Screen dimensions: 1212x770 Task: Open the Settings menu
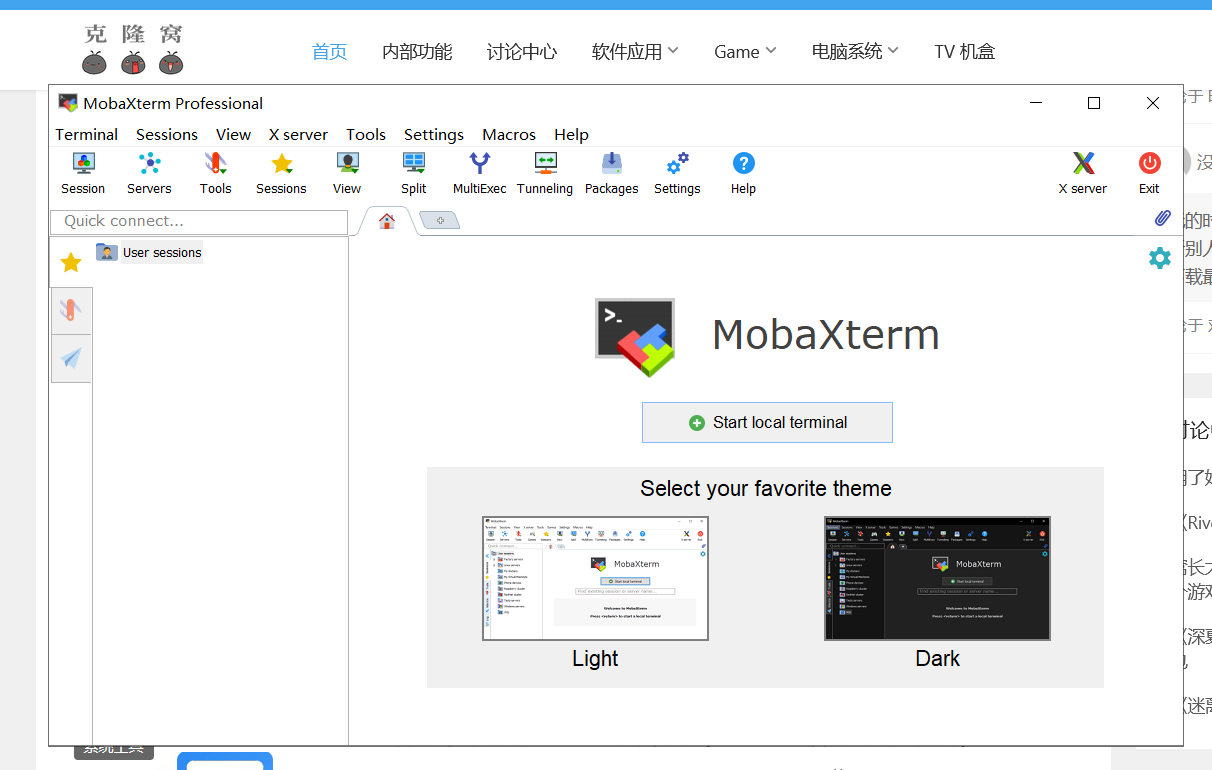click(434, 134)
